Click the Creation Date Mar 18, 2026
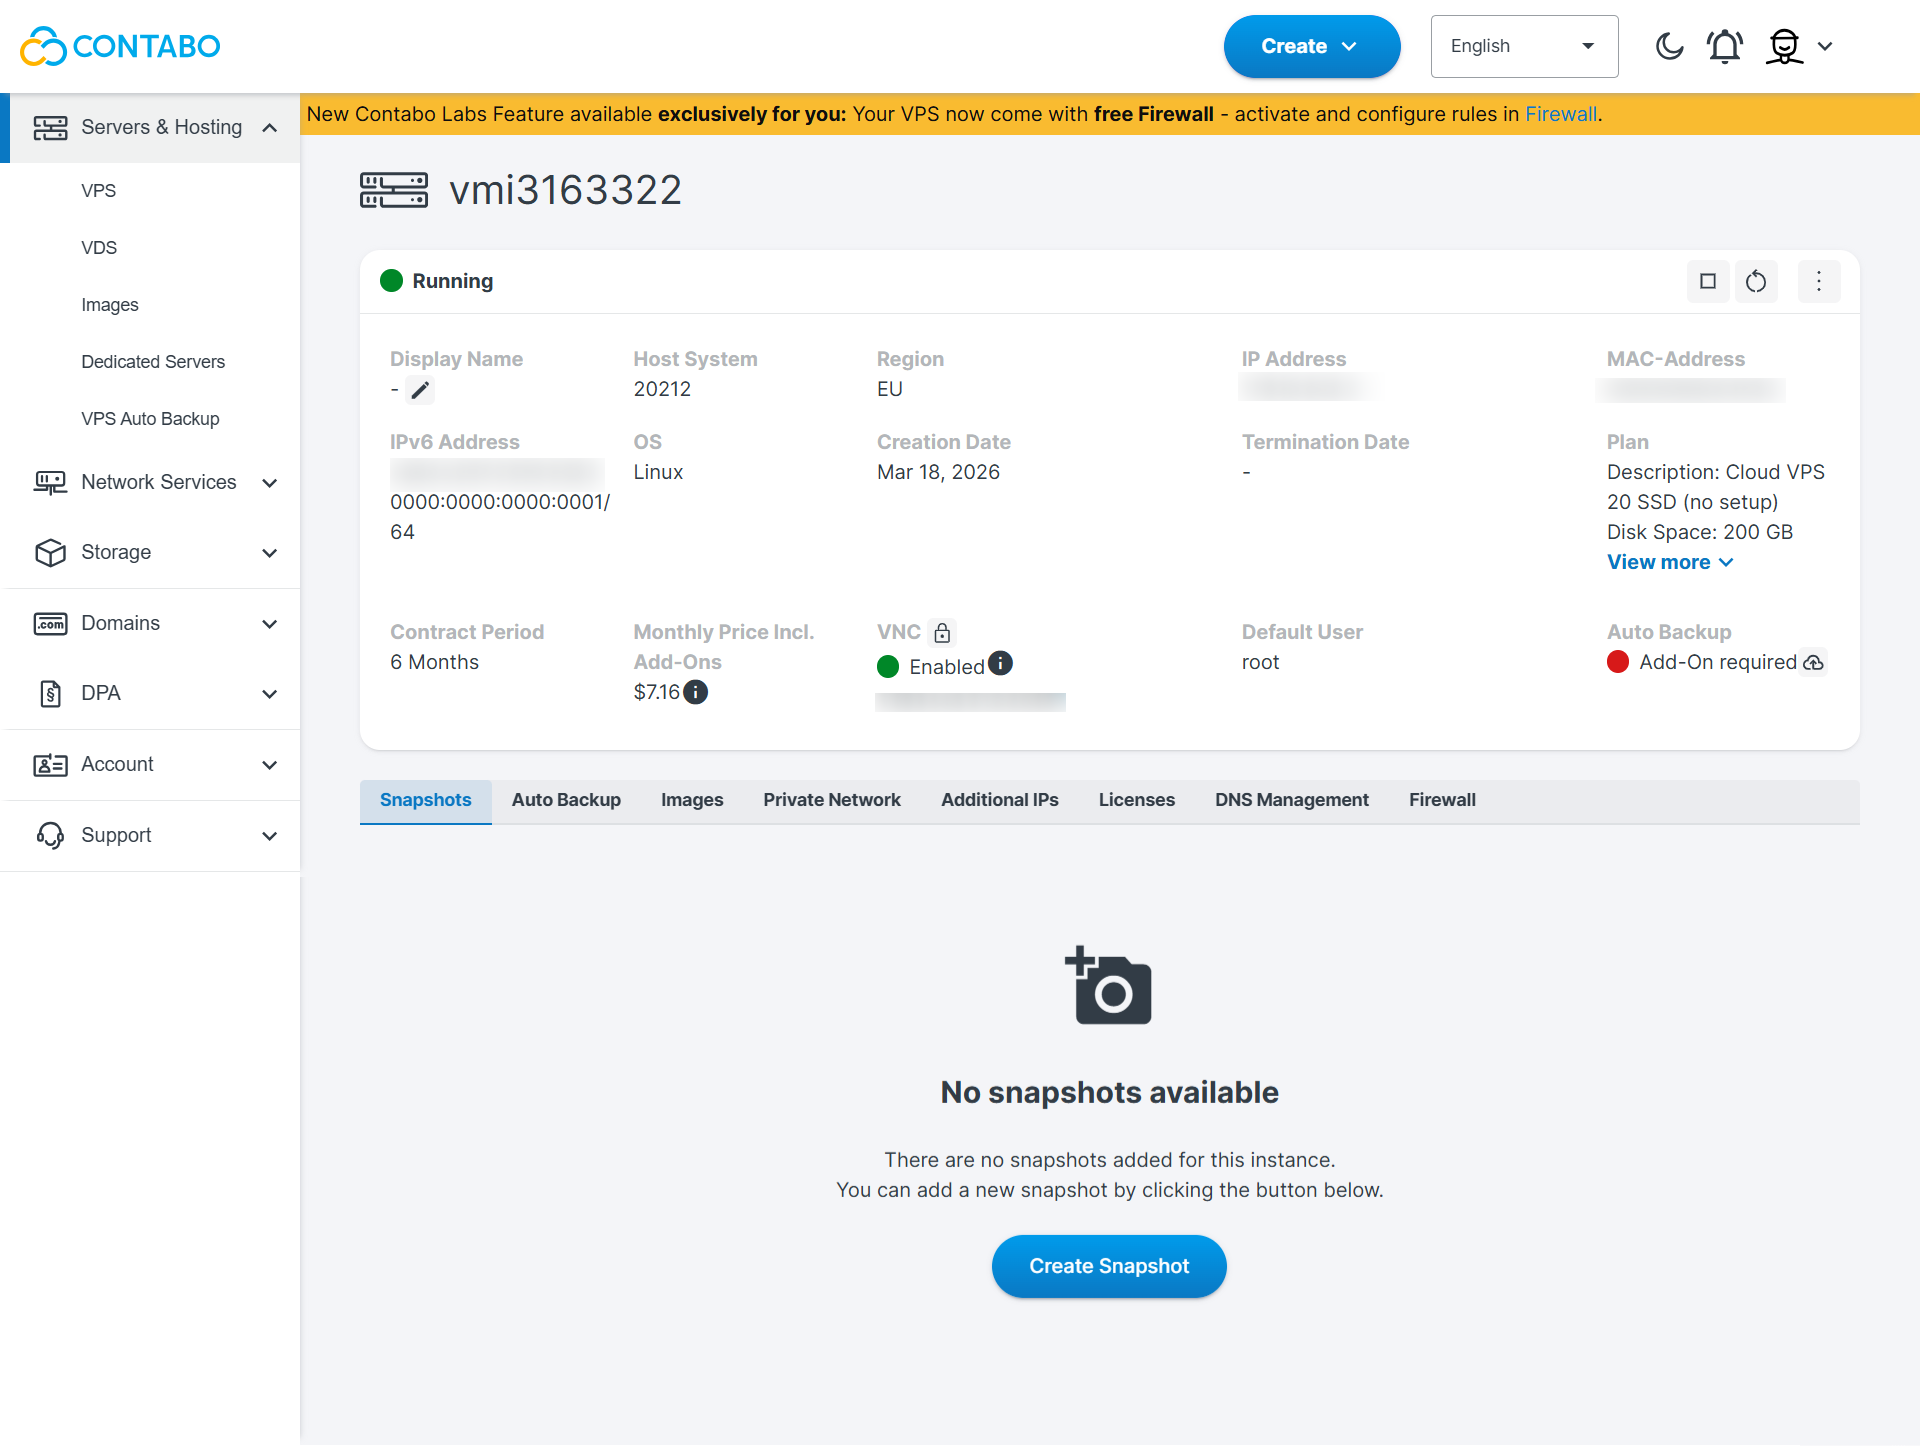 [x=938, y=472]
